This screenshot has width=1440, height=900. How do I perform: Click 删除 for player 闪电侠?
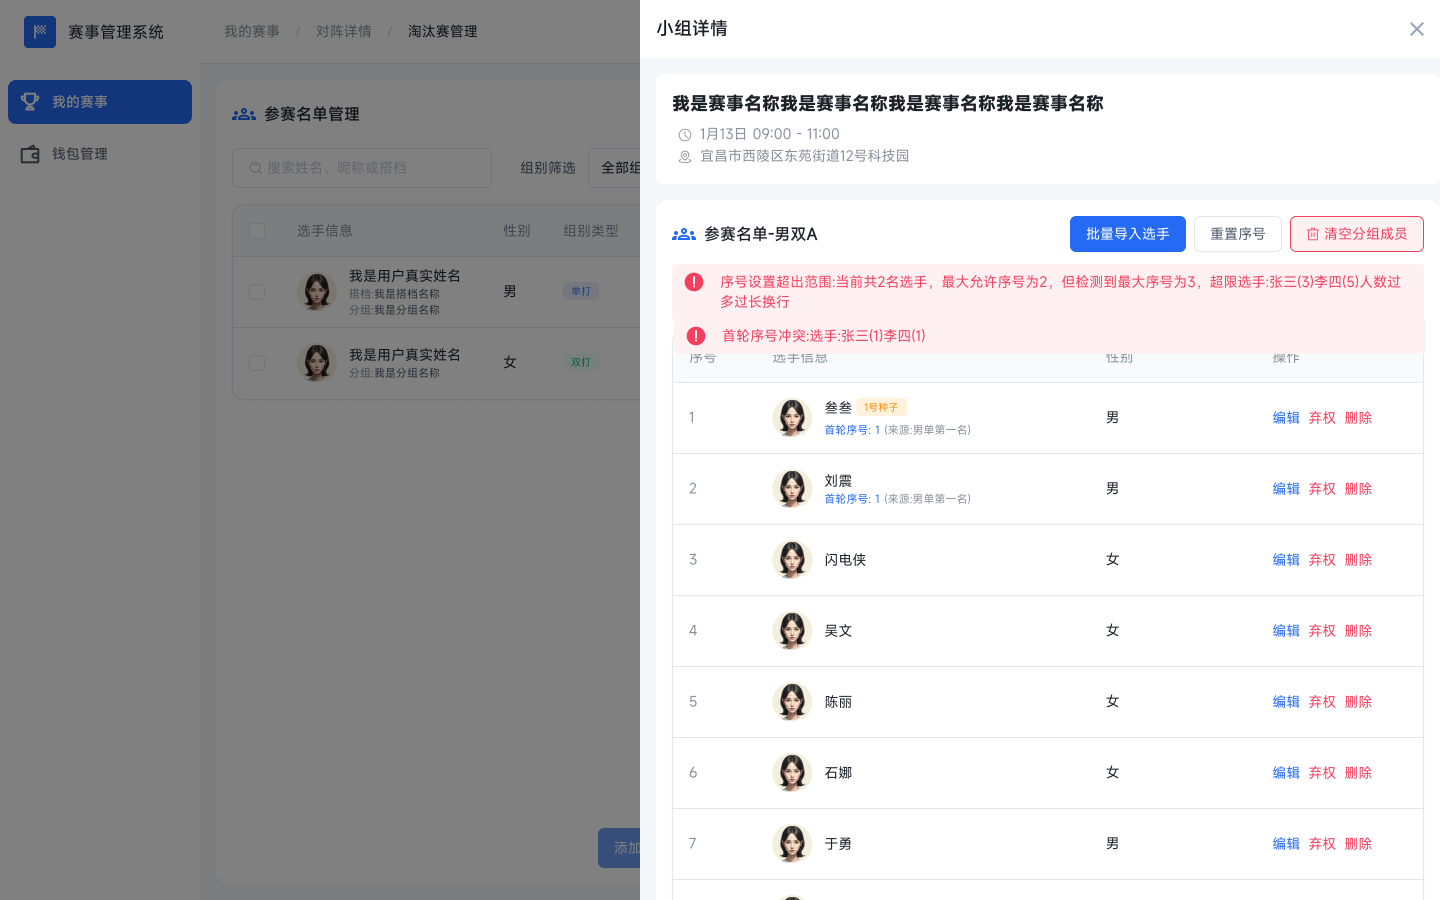click(1358, 560)
